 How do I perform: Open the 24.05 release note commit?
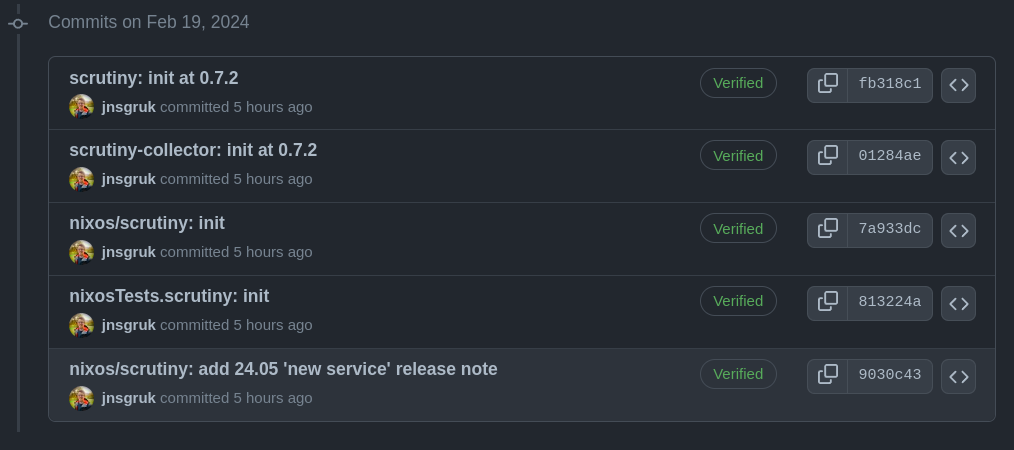[282, 369]
